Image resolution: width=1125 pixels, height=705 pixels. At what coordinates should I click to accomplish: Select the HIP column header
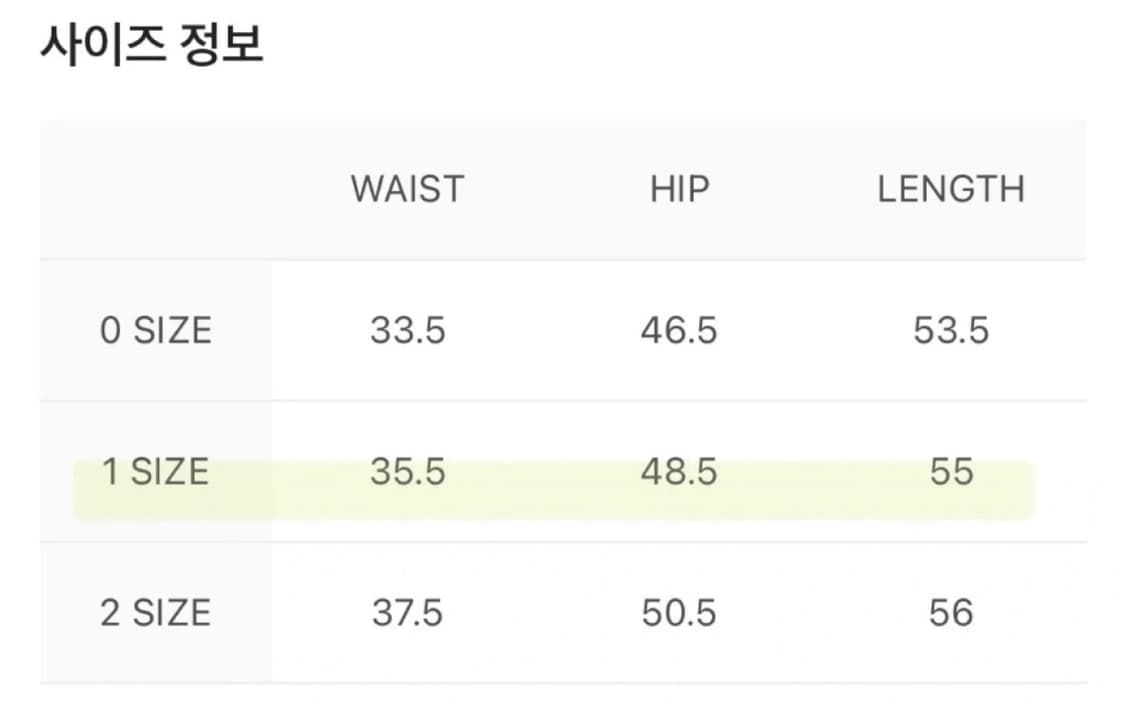pos(679,189)
